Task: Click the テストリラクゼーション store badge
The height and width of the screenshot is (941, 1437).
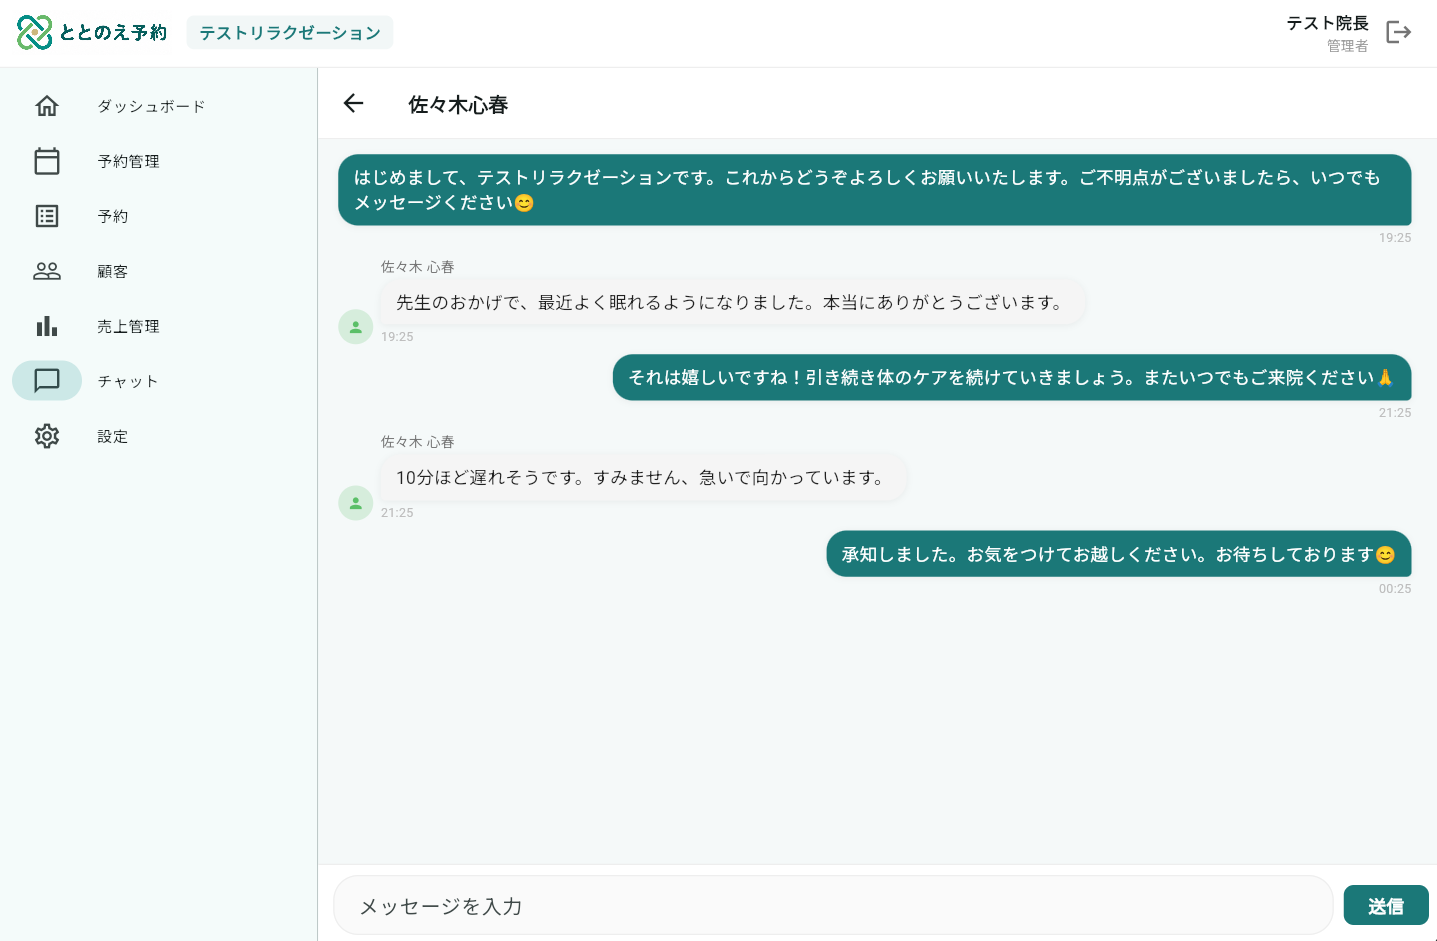Action: click(x=290, y=33)
